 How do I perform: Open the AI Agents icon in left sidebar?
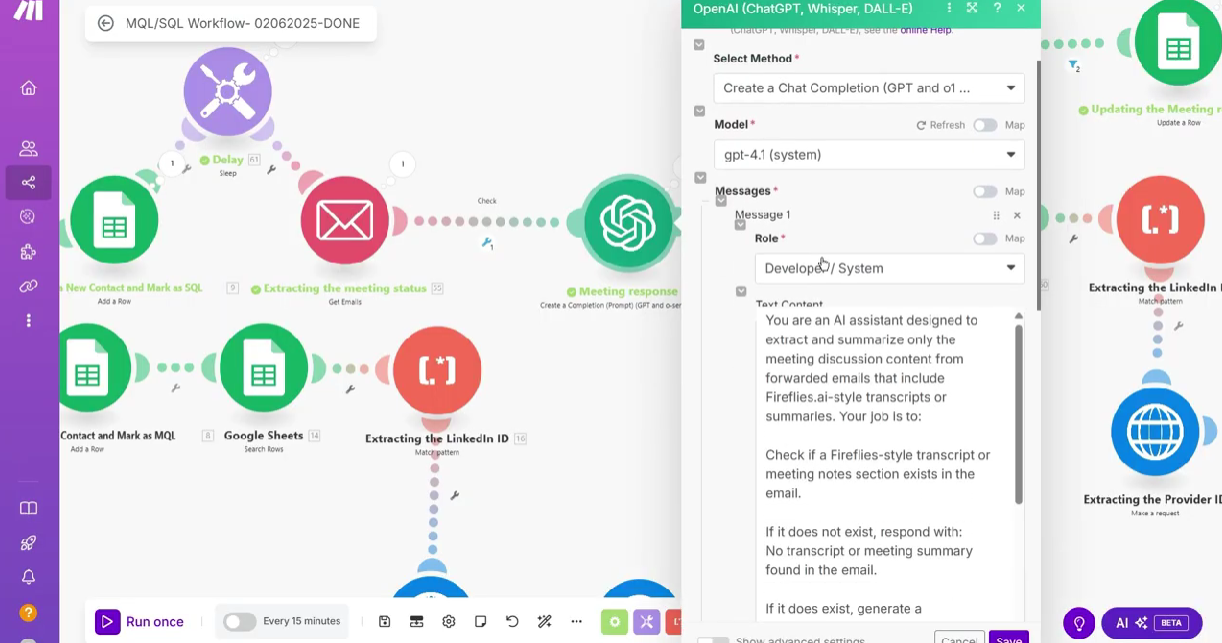(x=28, y=216)
